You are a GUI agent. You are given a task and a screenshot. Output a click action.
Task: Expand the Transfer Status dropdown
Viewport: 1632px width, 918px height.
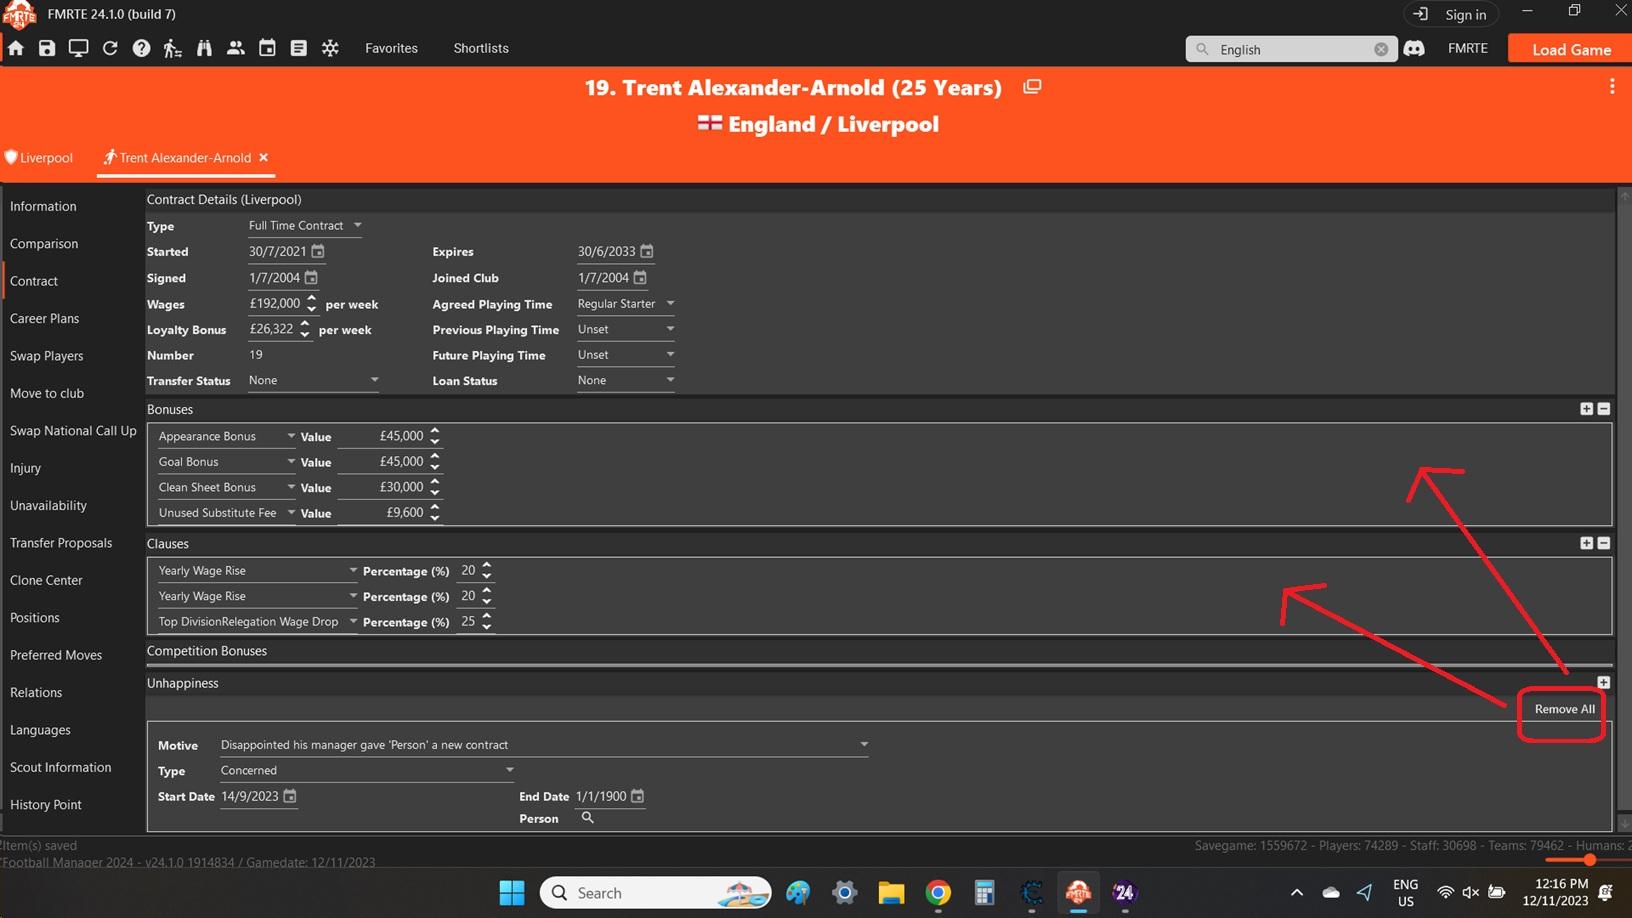click(x=314, y=380)
